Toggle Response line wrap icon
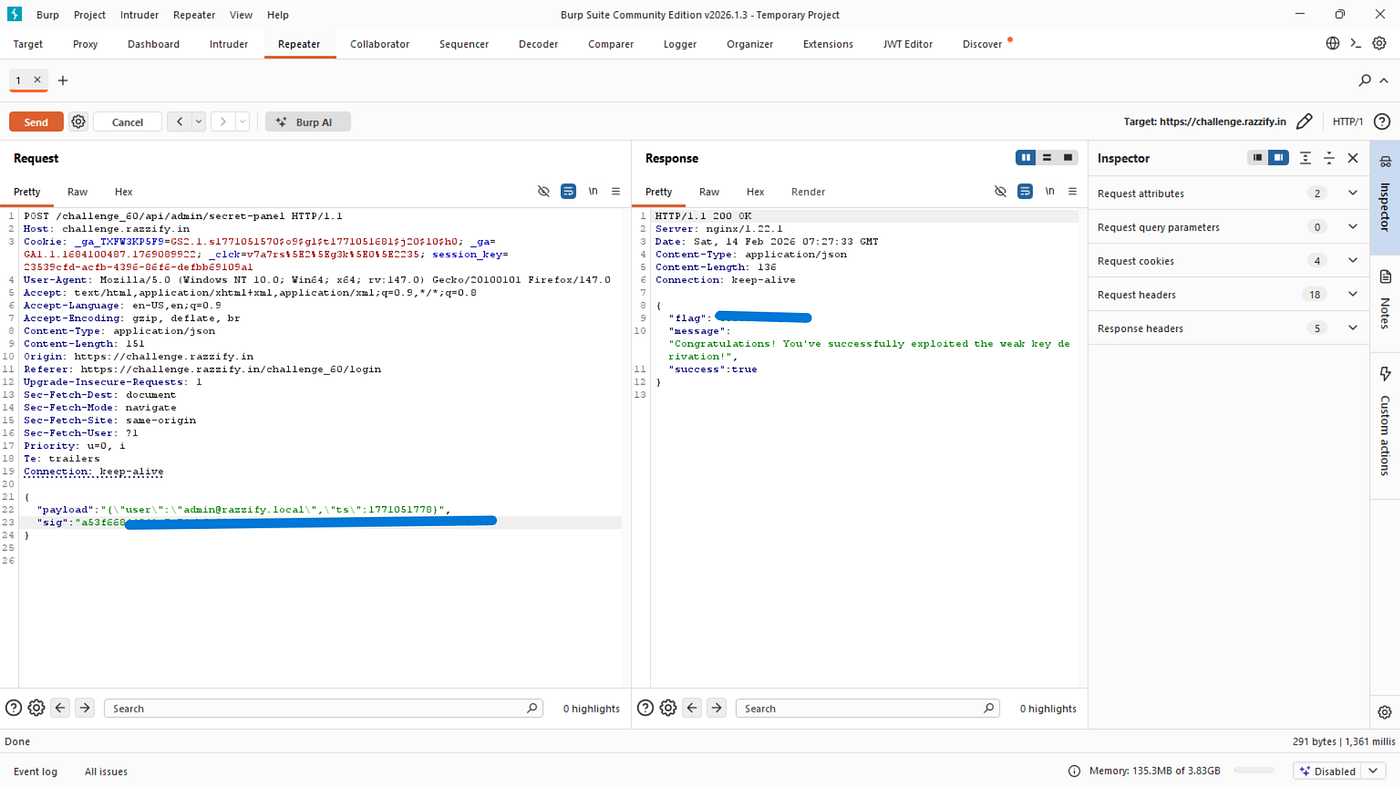This screenshot has width=1400, height=788. [1025, 191]
